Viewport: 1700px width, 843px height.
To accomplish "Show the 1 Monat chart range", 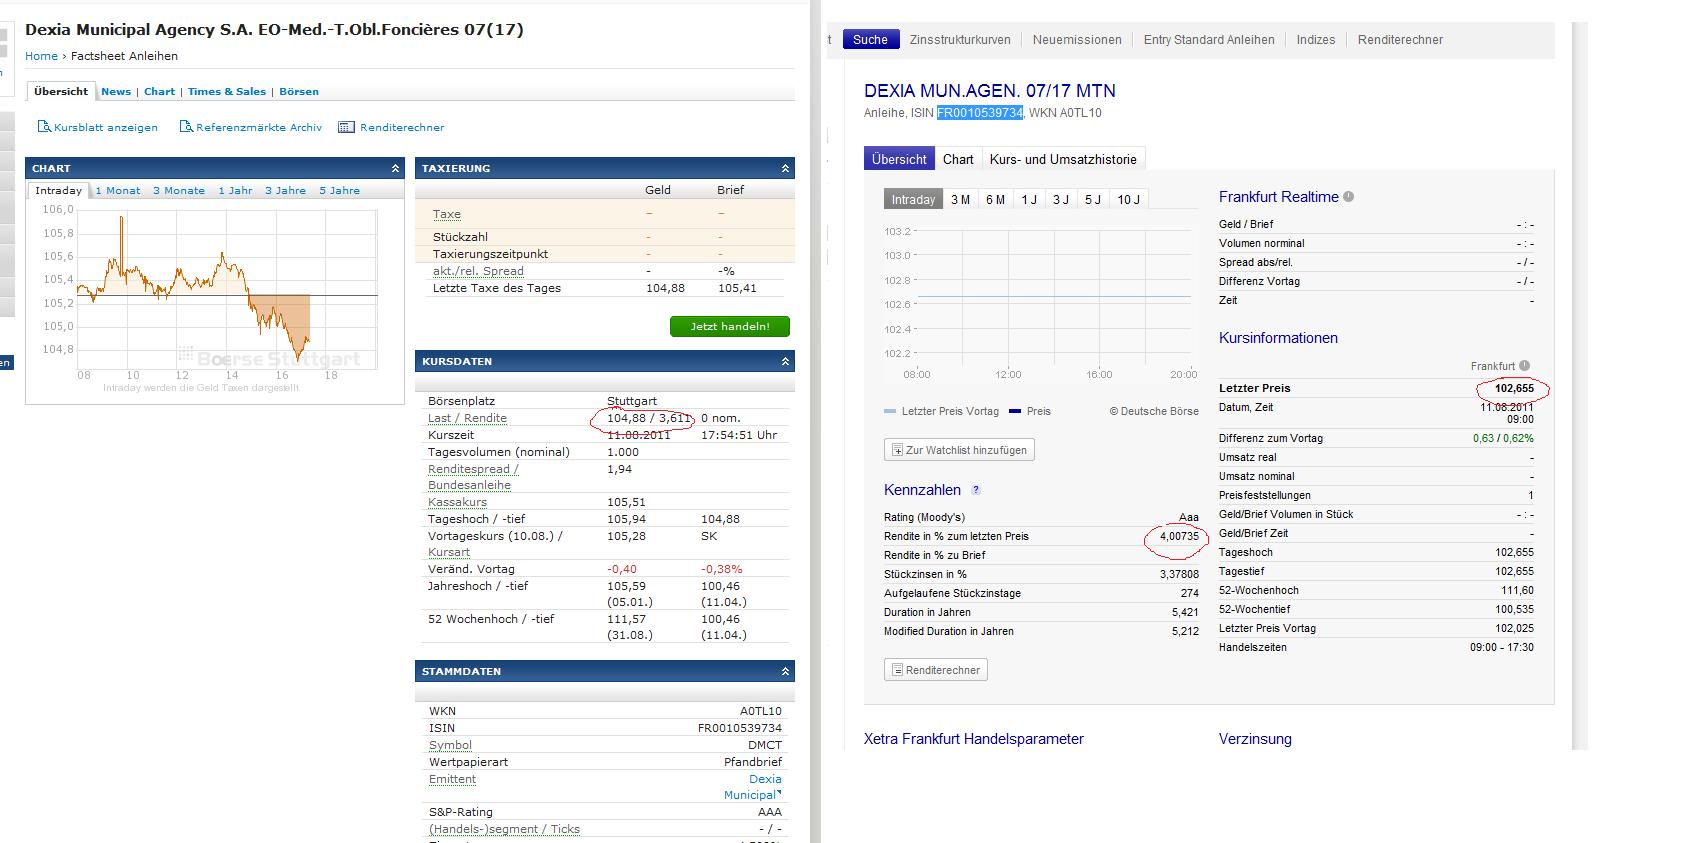I will [118, 190].
